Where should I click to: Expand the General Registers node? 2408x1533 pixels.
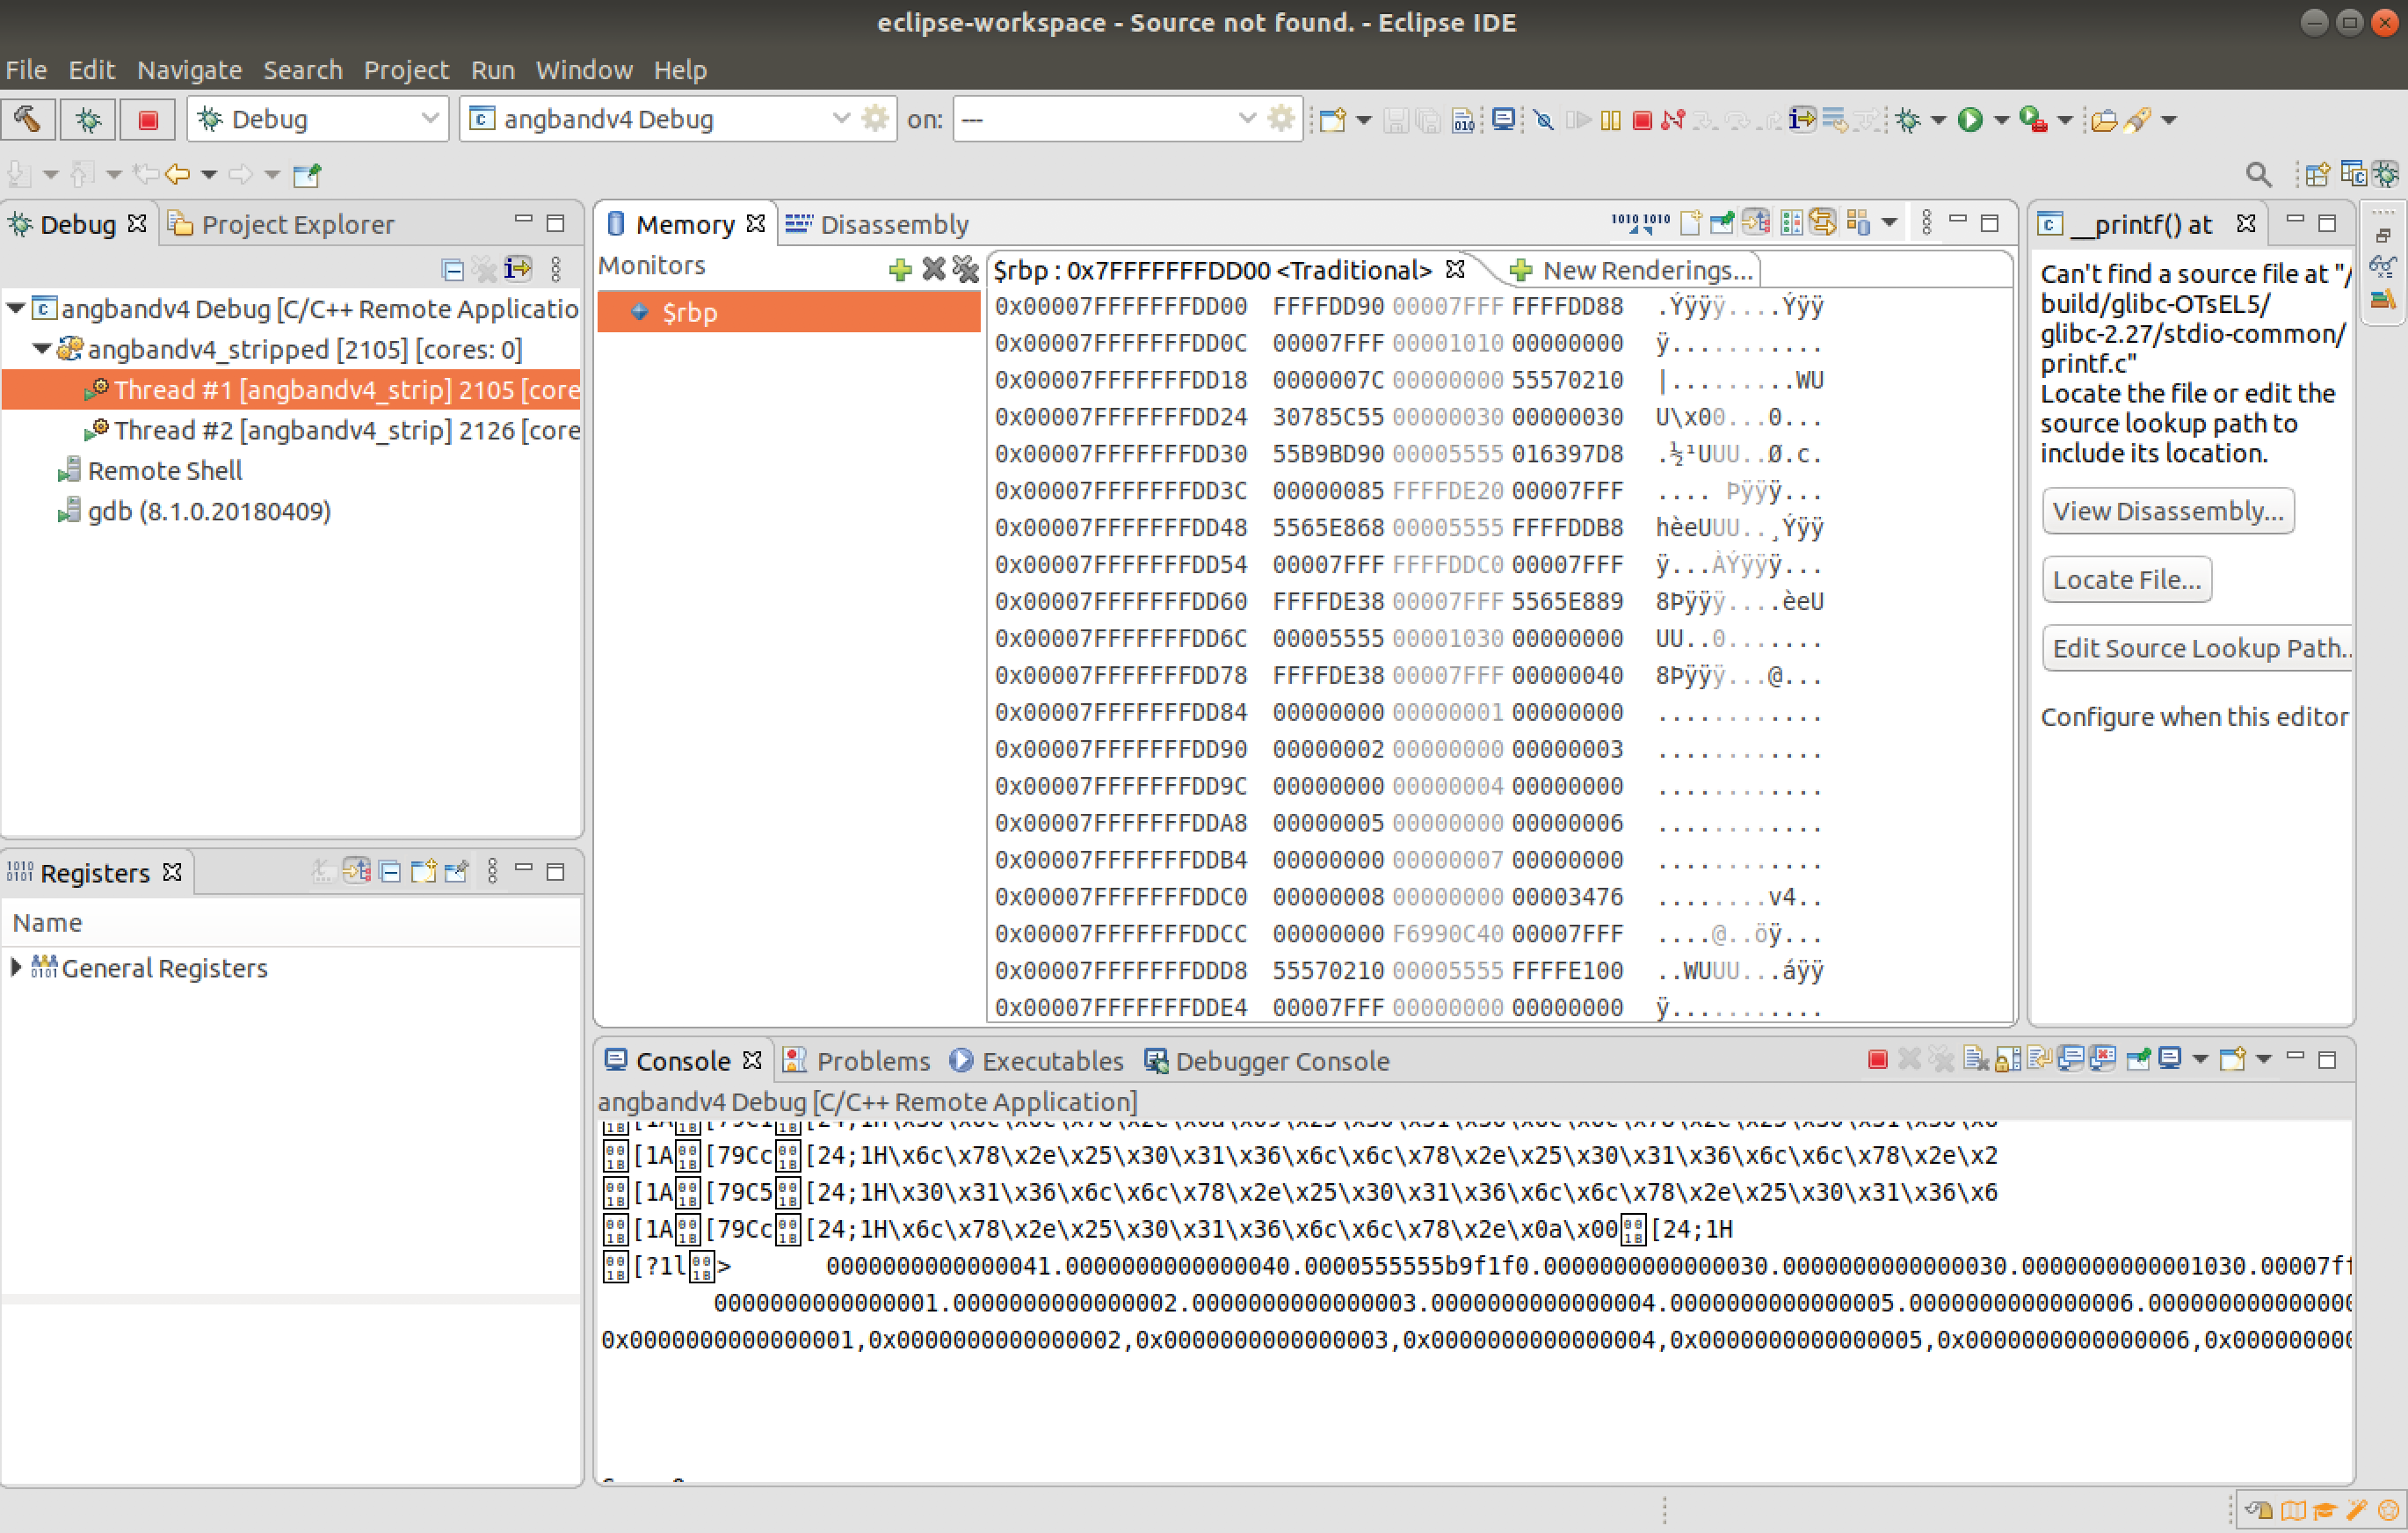tap(16, 967)
